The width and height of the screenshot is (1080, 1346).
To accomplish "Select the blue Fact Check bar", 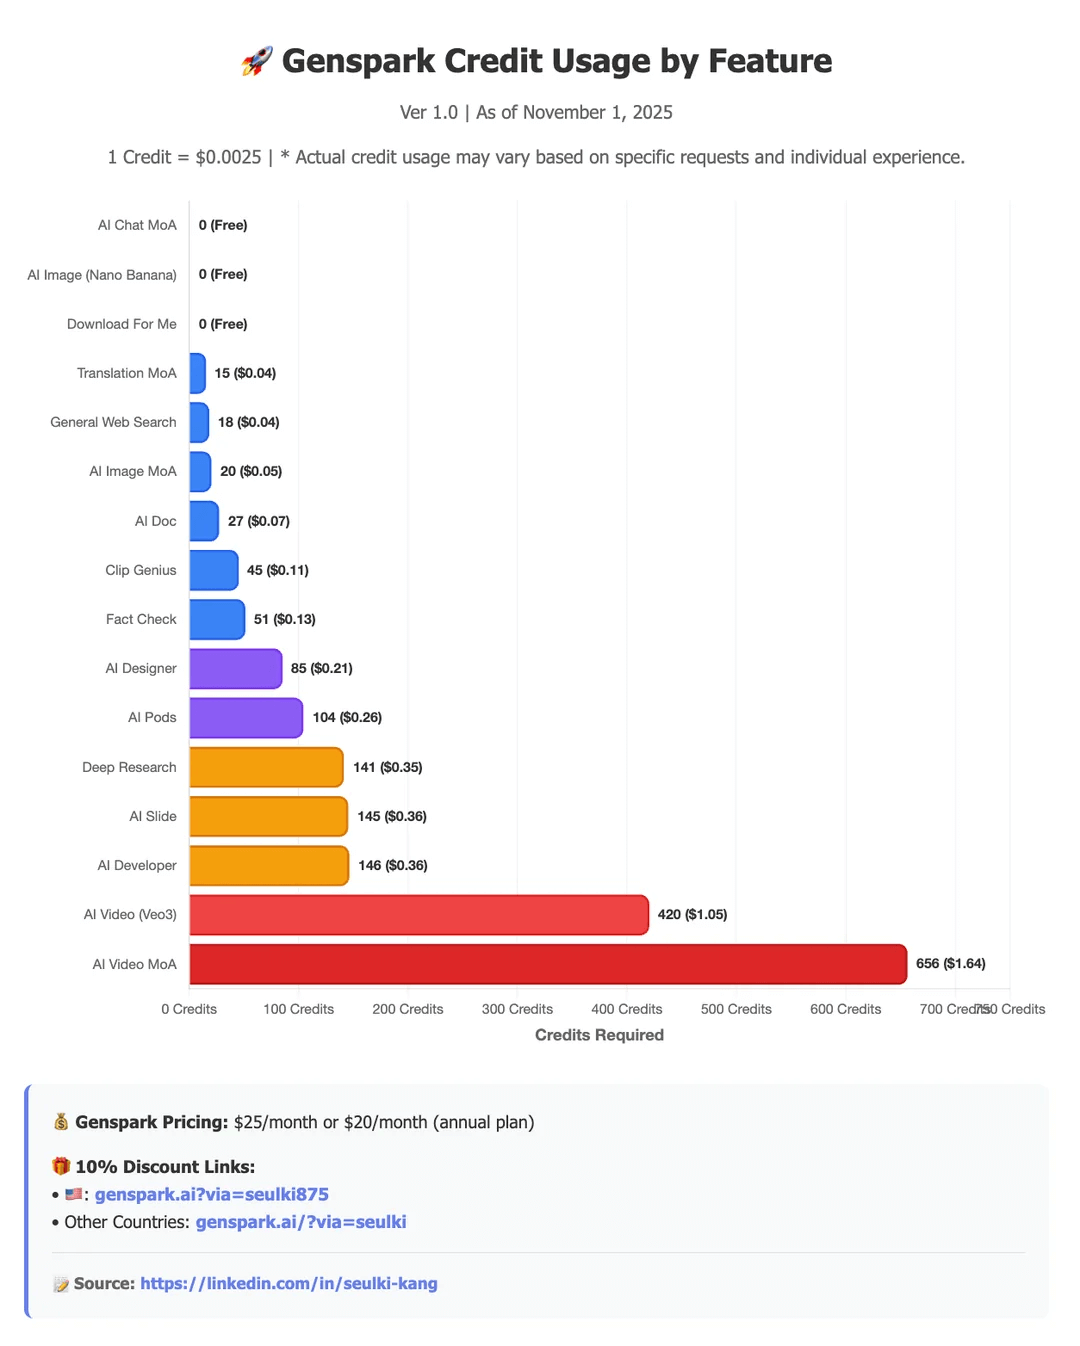I will (217, 620).
